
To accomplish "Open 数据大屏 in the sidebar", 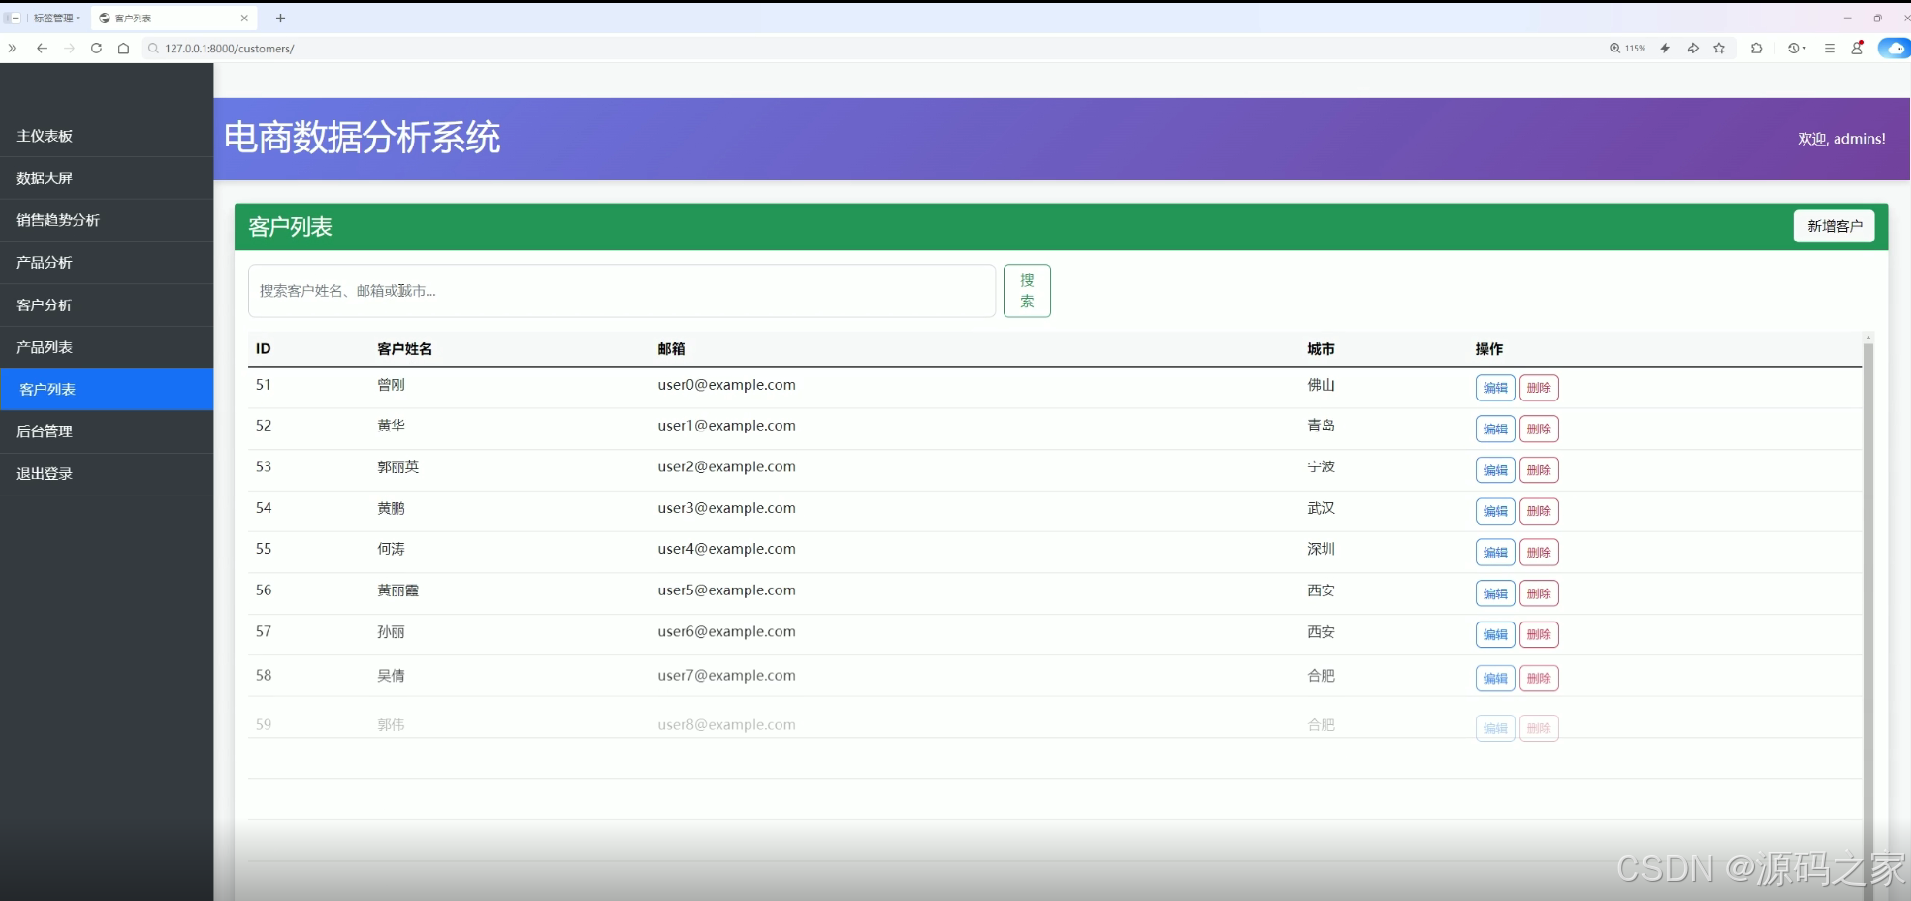I will click(x=106, y=178).
